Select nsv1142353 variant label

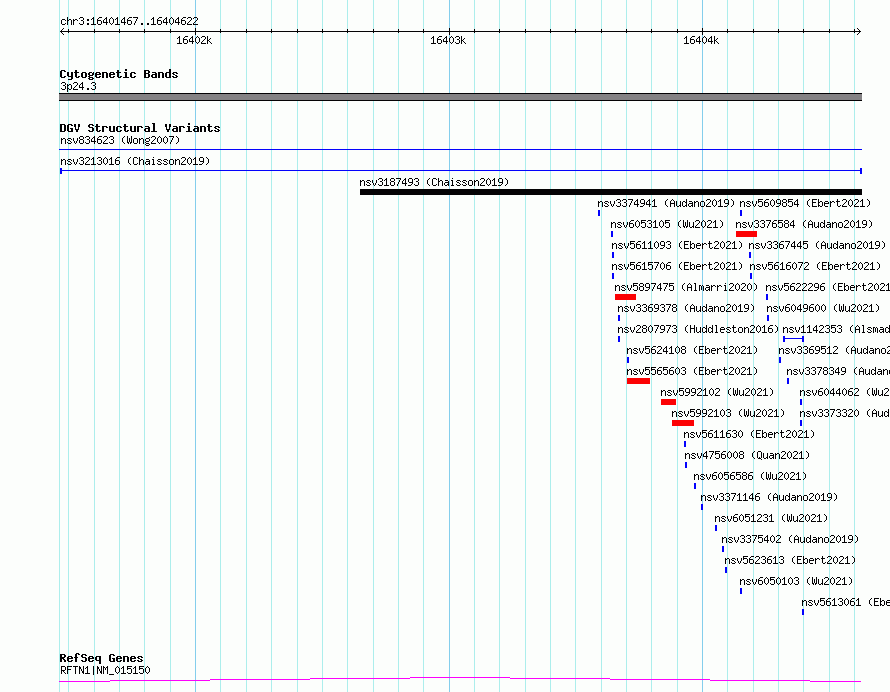[836, 329]
